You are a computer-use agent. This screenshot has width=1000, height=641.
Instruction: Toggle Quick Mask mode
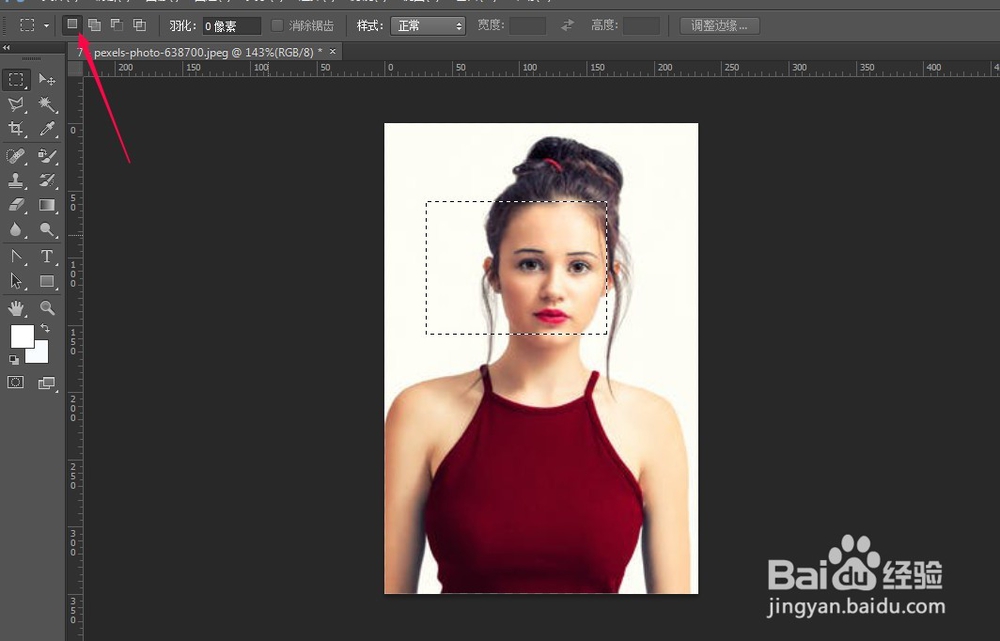click(x=16, y=382)
